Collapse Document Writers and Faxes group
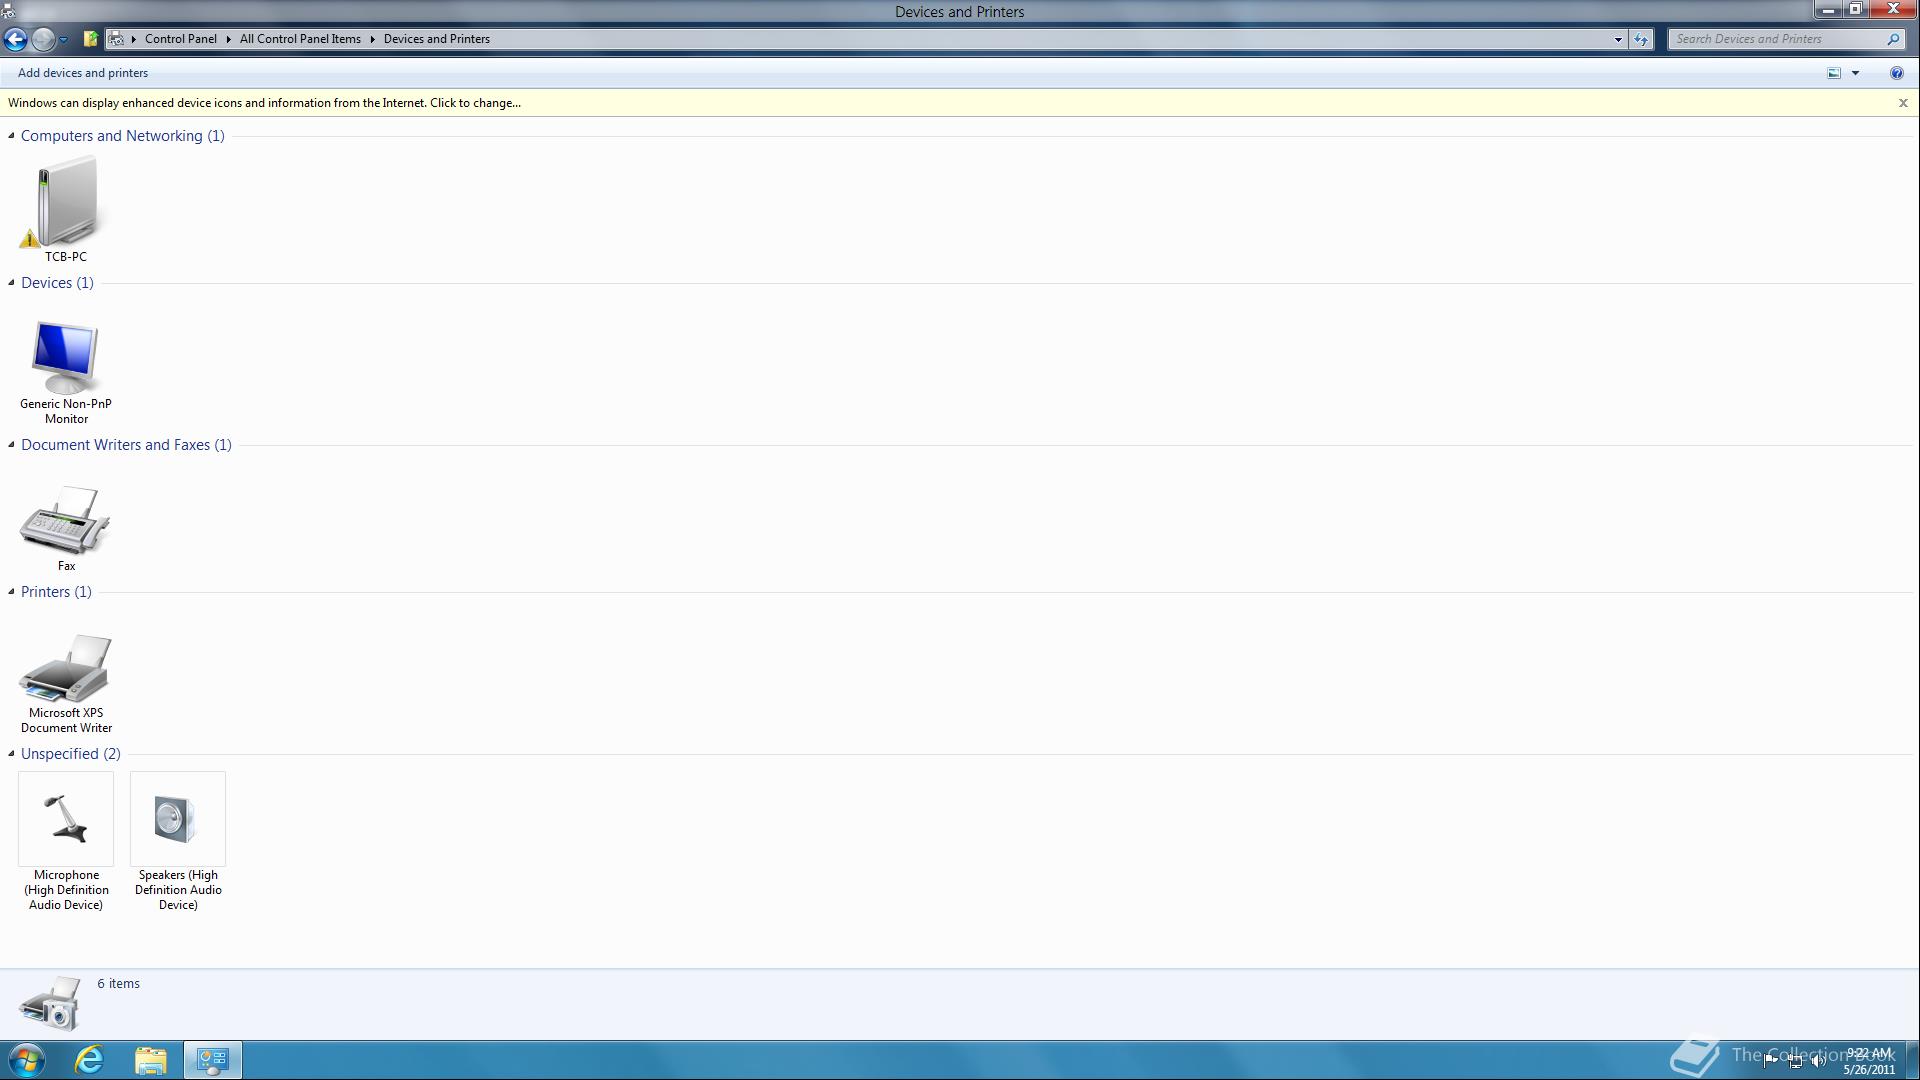Viewport: 1920px width, 1080px height. point(11,445)
